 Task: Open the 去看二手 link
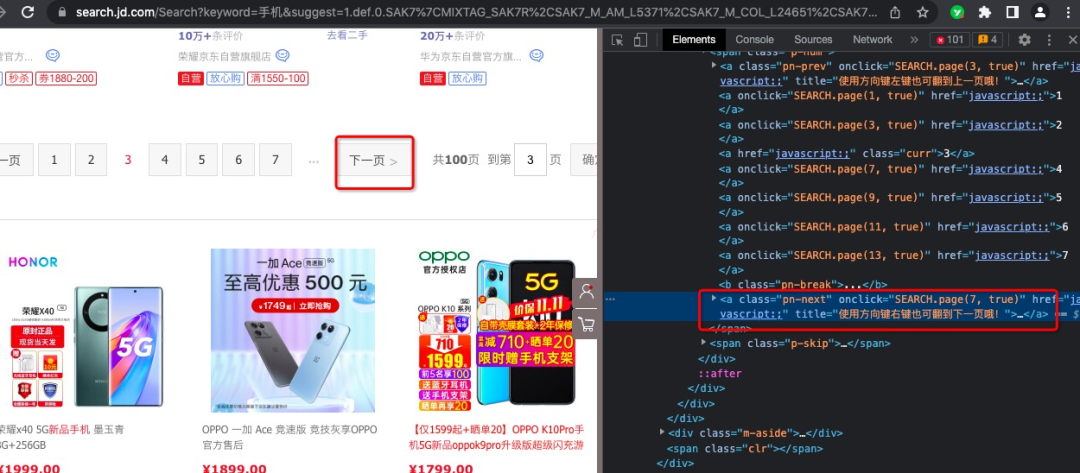pos(347,36)
